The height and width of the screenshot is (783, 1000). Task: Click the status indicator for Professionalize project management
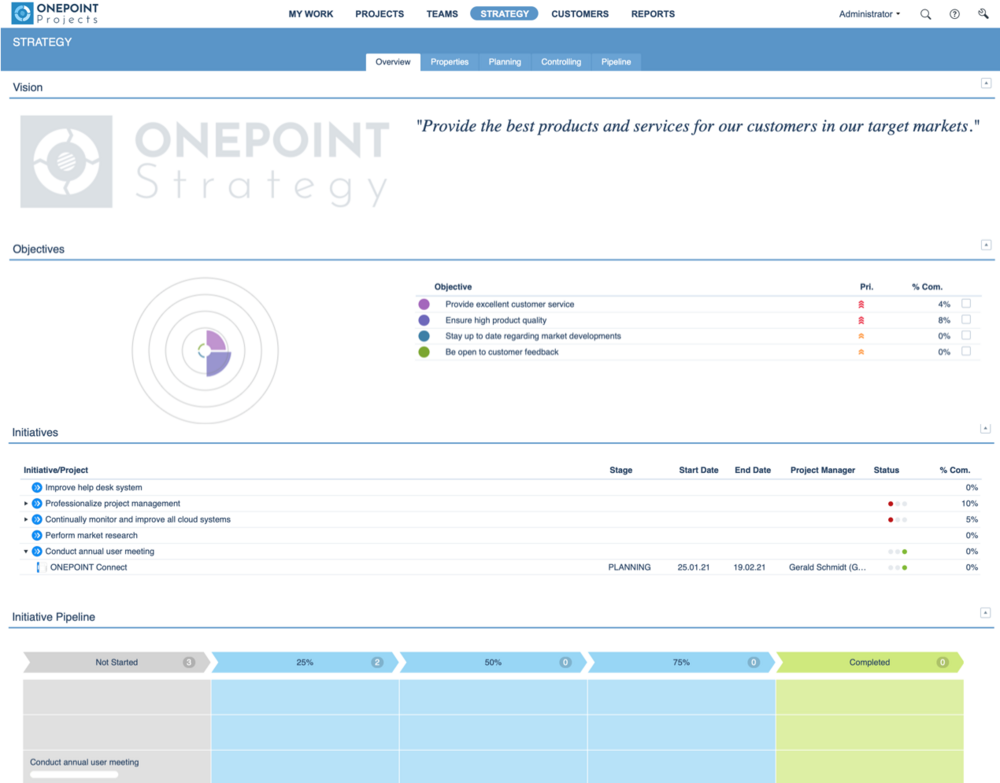click(x=895, y=504)
